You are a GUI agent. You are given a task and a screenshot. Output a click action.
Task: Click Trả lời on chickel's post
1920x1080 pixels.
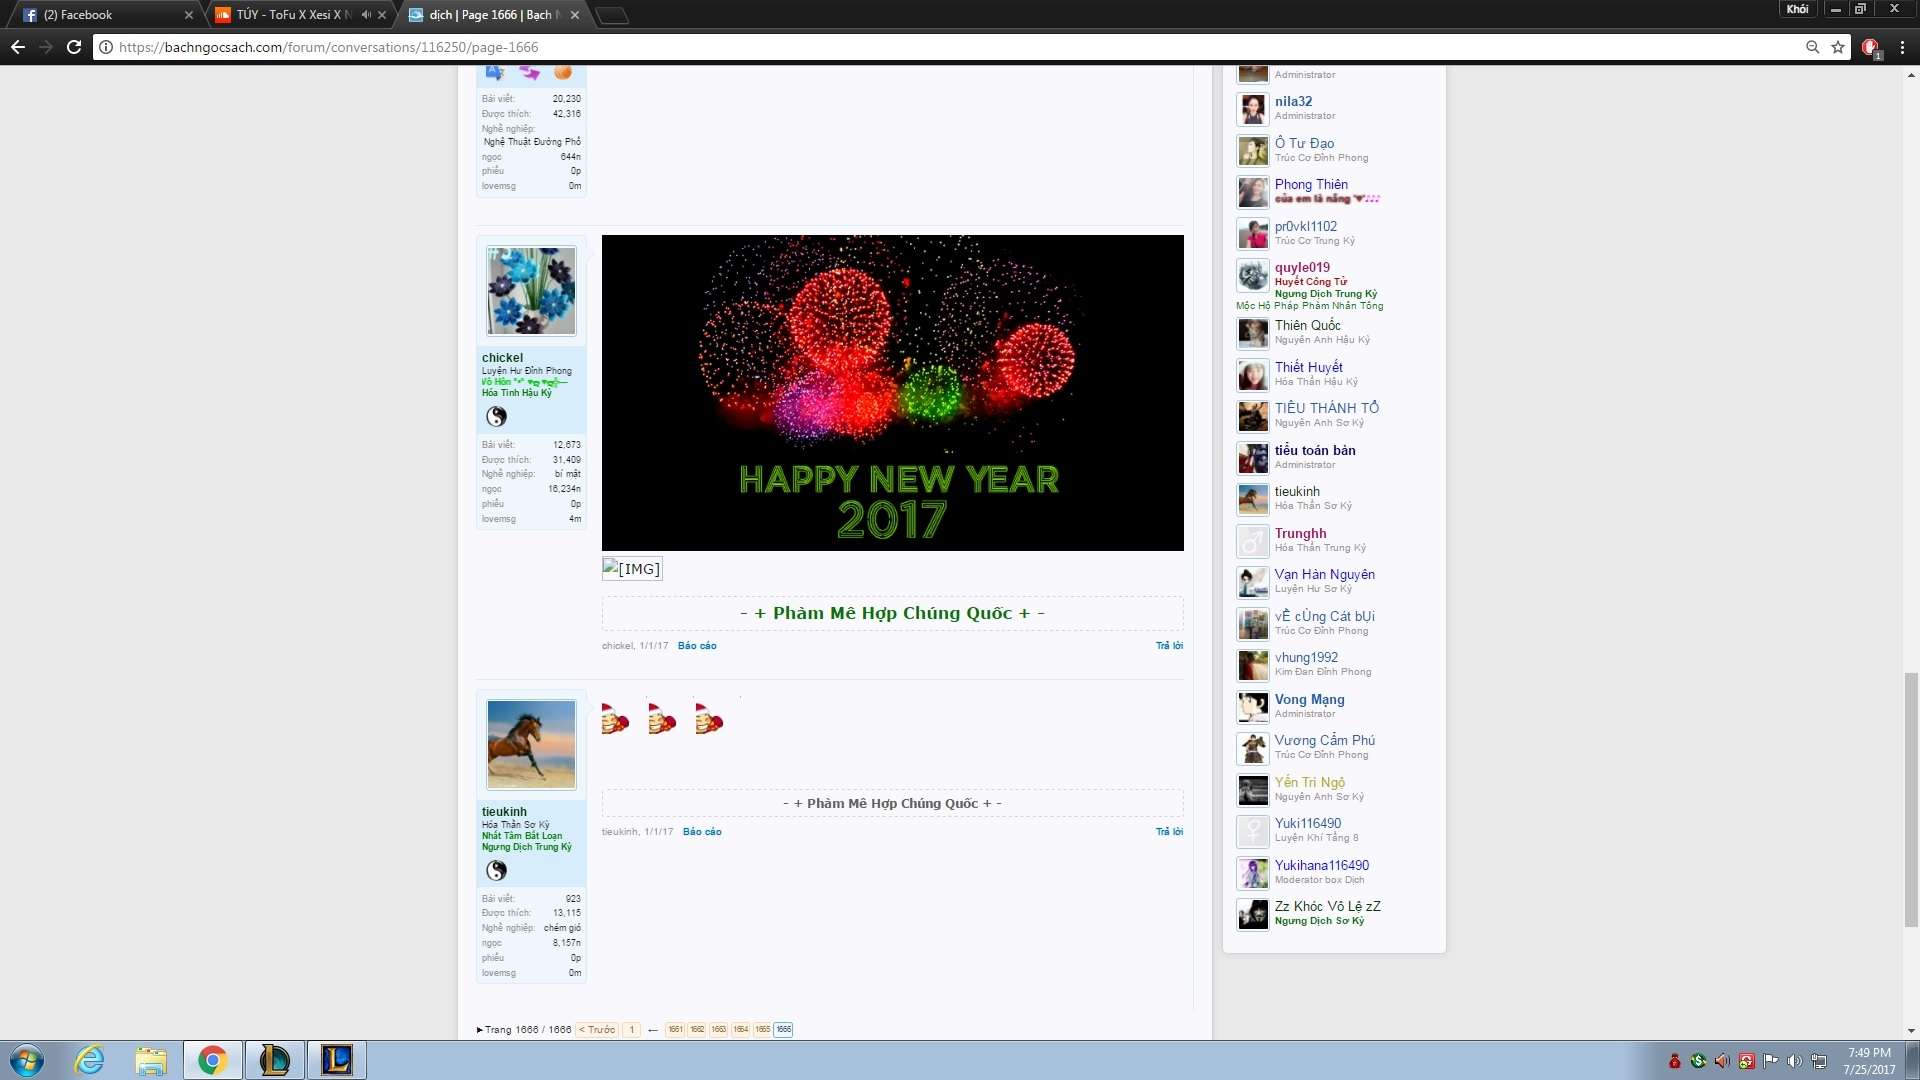click(1169, 646)
